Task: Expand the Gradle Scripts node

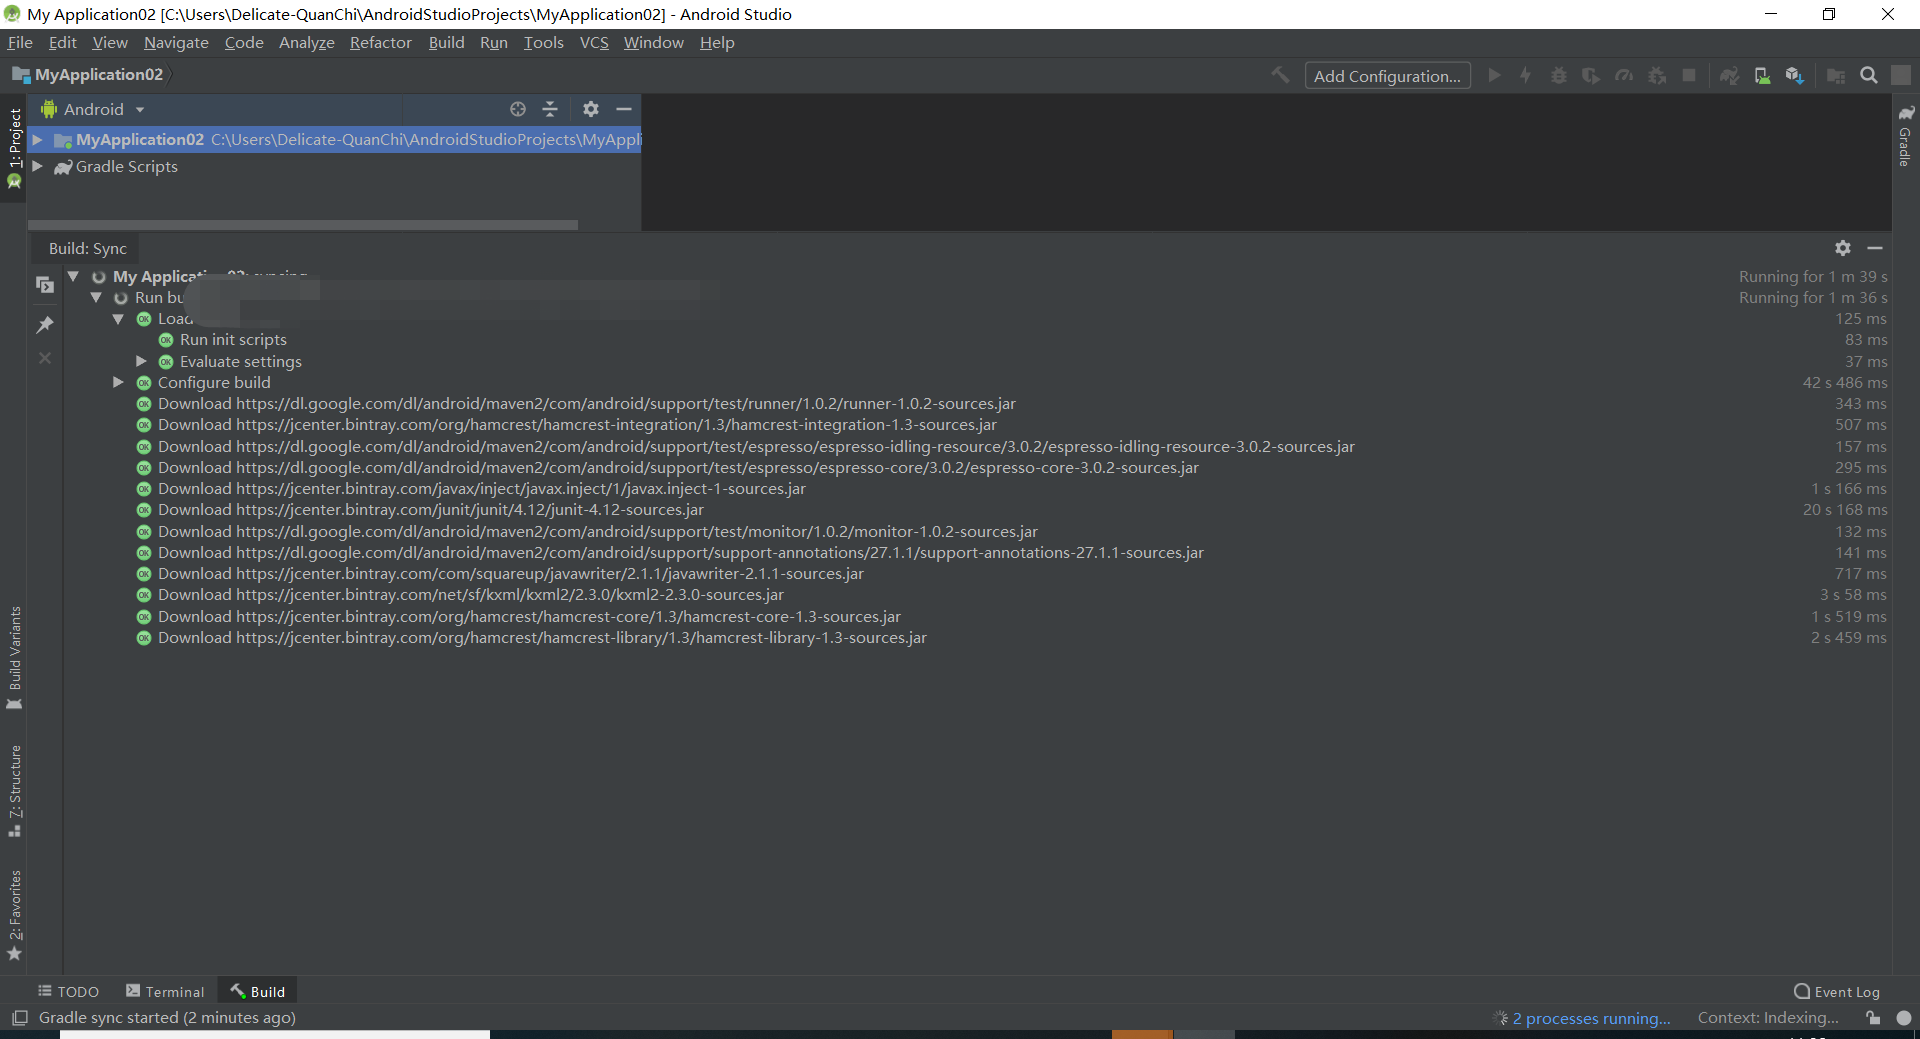Action: [x=38, y=166]
